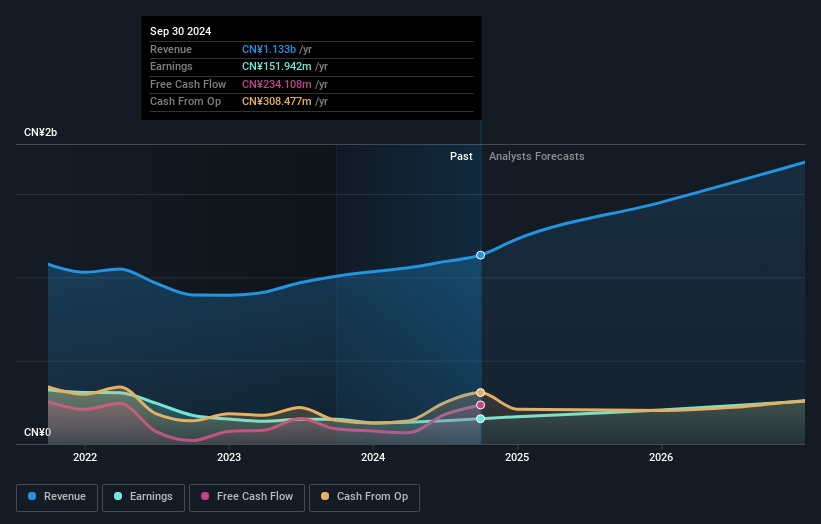
Task: Click the 'Past' section label
Action: click(461, 157)
